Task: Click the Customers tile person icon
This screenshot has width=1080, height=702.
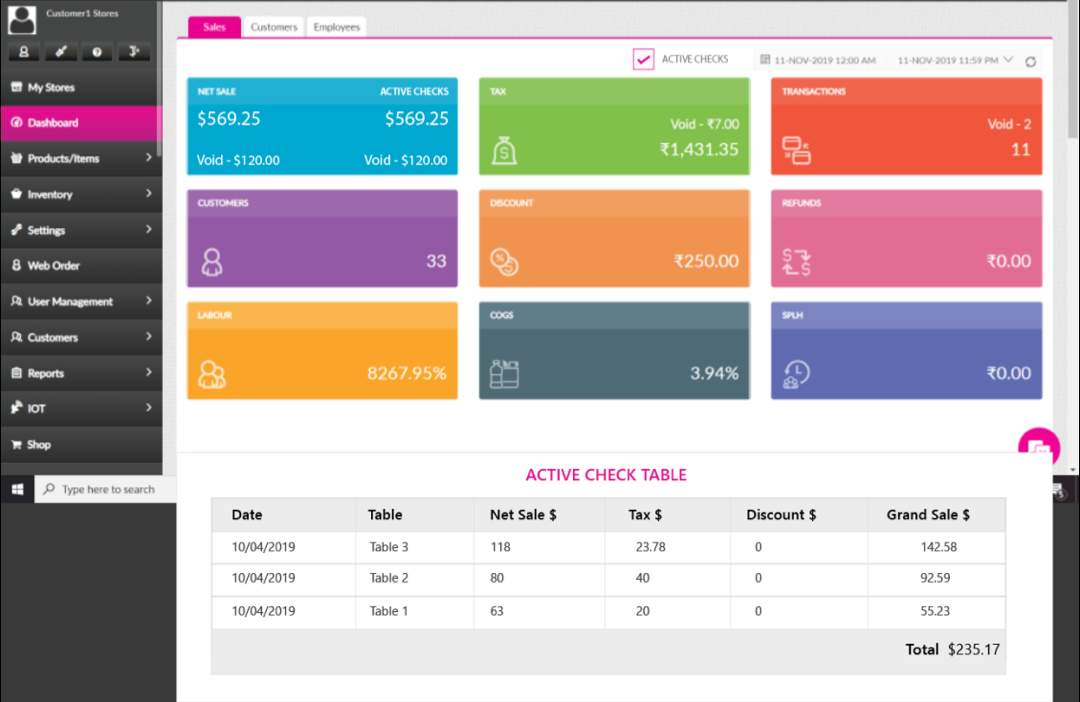Action: click(x=212, y=262)
